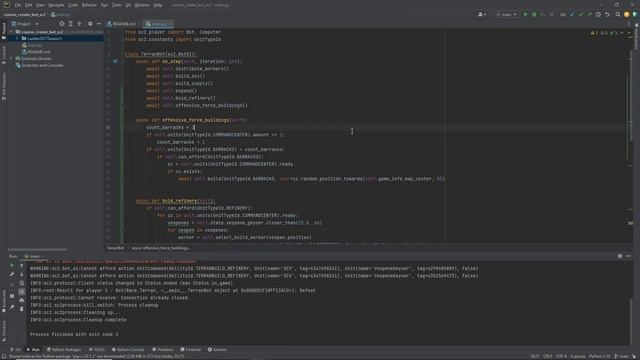
Task: Click the Git branch widget in status bar
Action: click(622, 356)
